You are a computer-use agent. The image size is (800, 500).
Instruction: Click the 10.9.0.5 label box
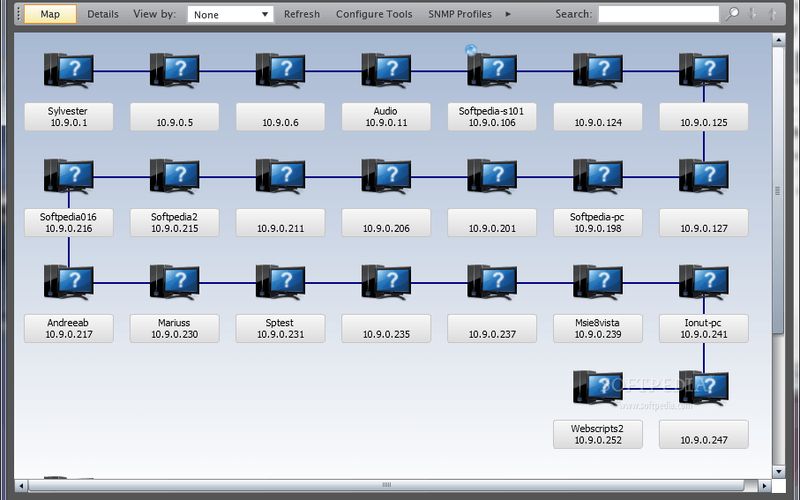click(x=174, y=117)
